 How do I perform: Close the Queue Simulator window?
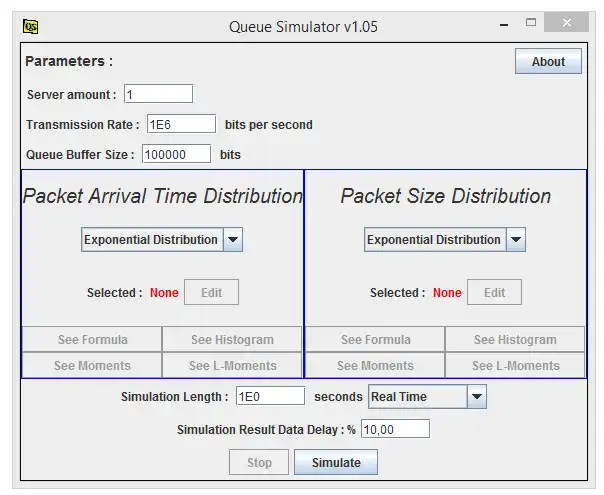(567, 22)
